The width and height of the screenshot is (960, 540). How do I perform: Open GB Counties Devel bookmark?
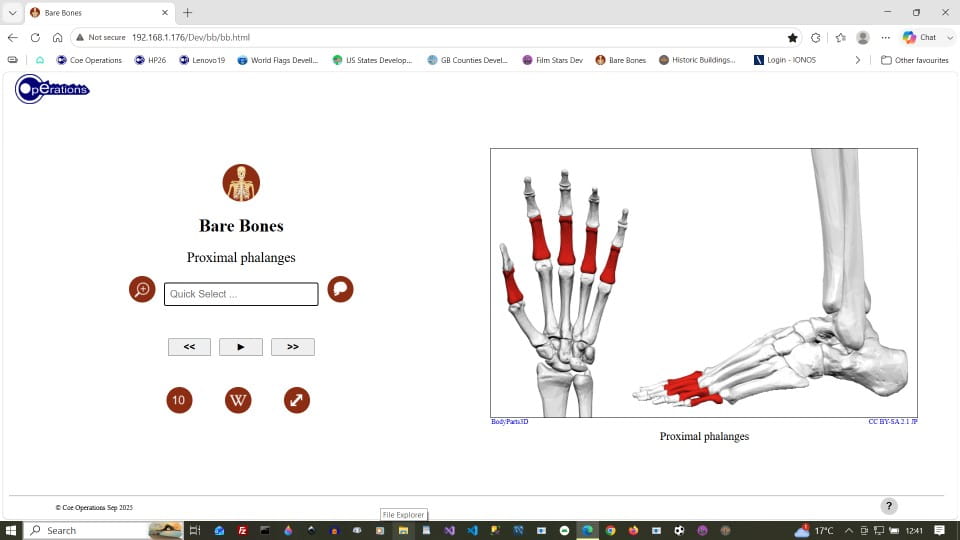click(x=468, y=60)
